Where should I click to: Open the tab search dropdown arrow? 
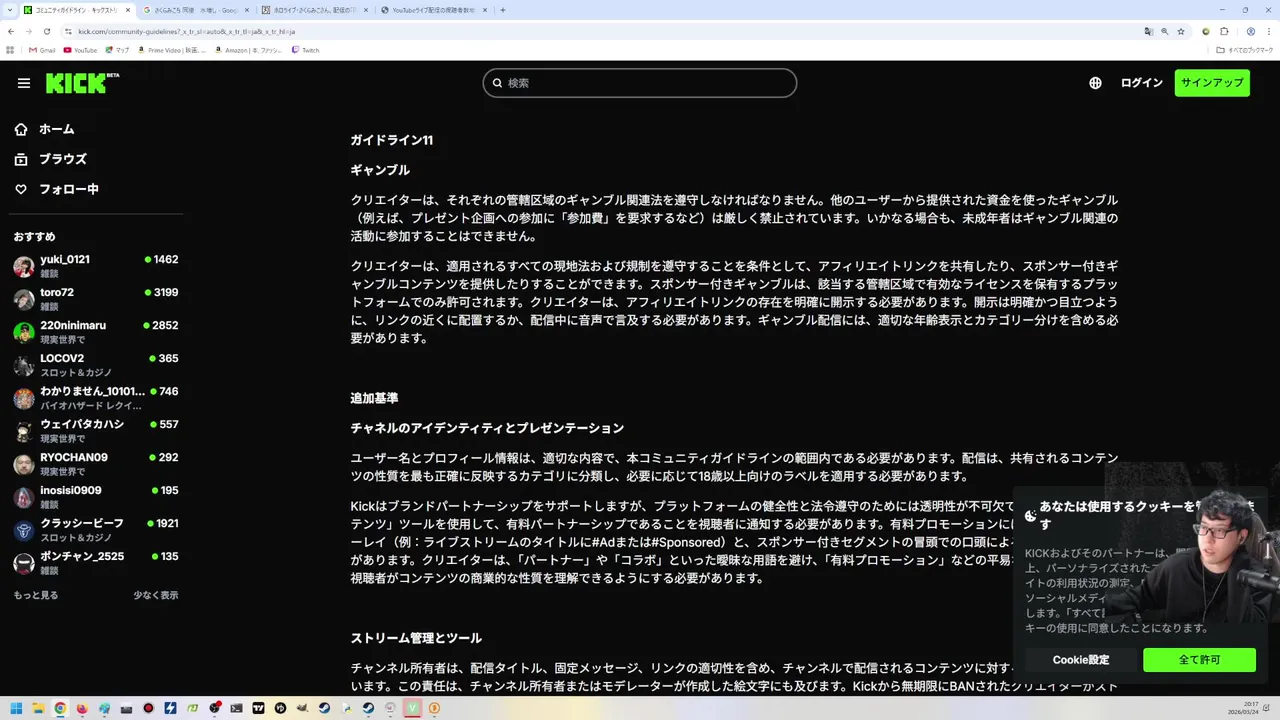(x=8, y=10)
